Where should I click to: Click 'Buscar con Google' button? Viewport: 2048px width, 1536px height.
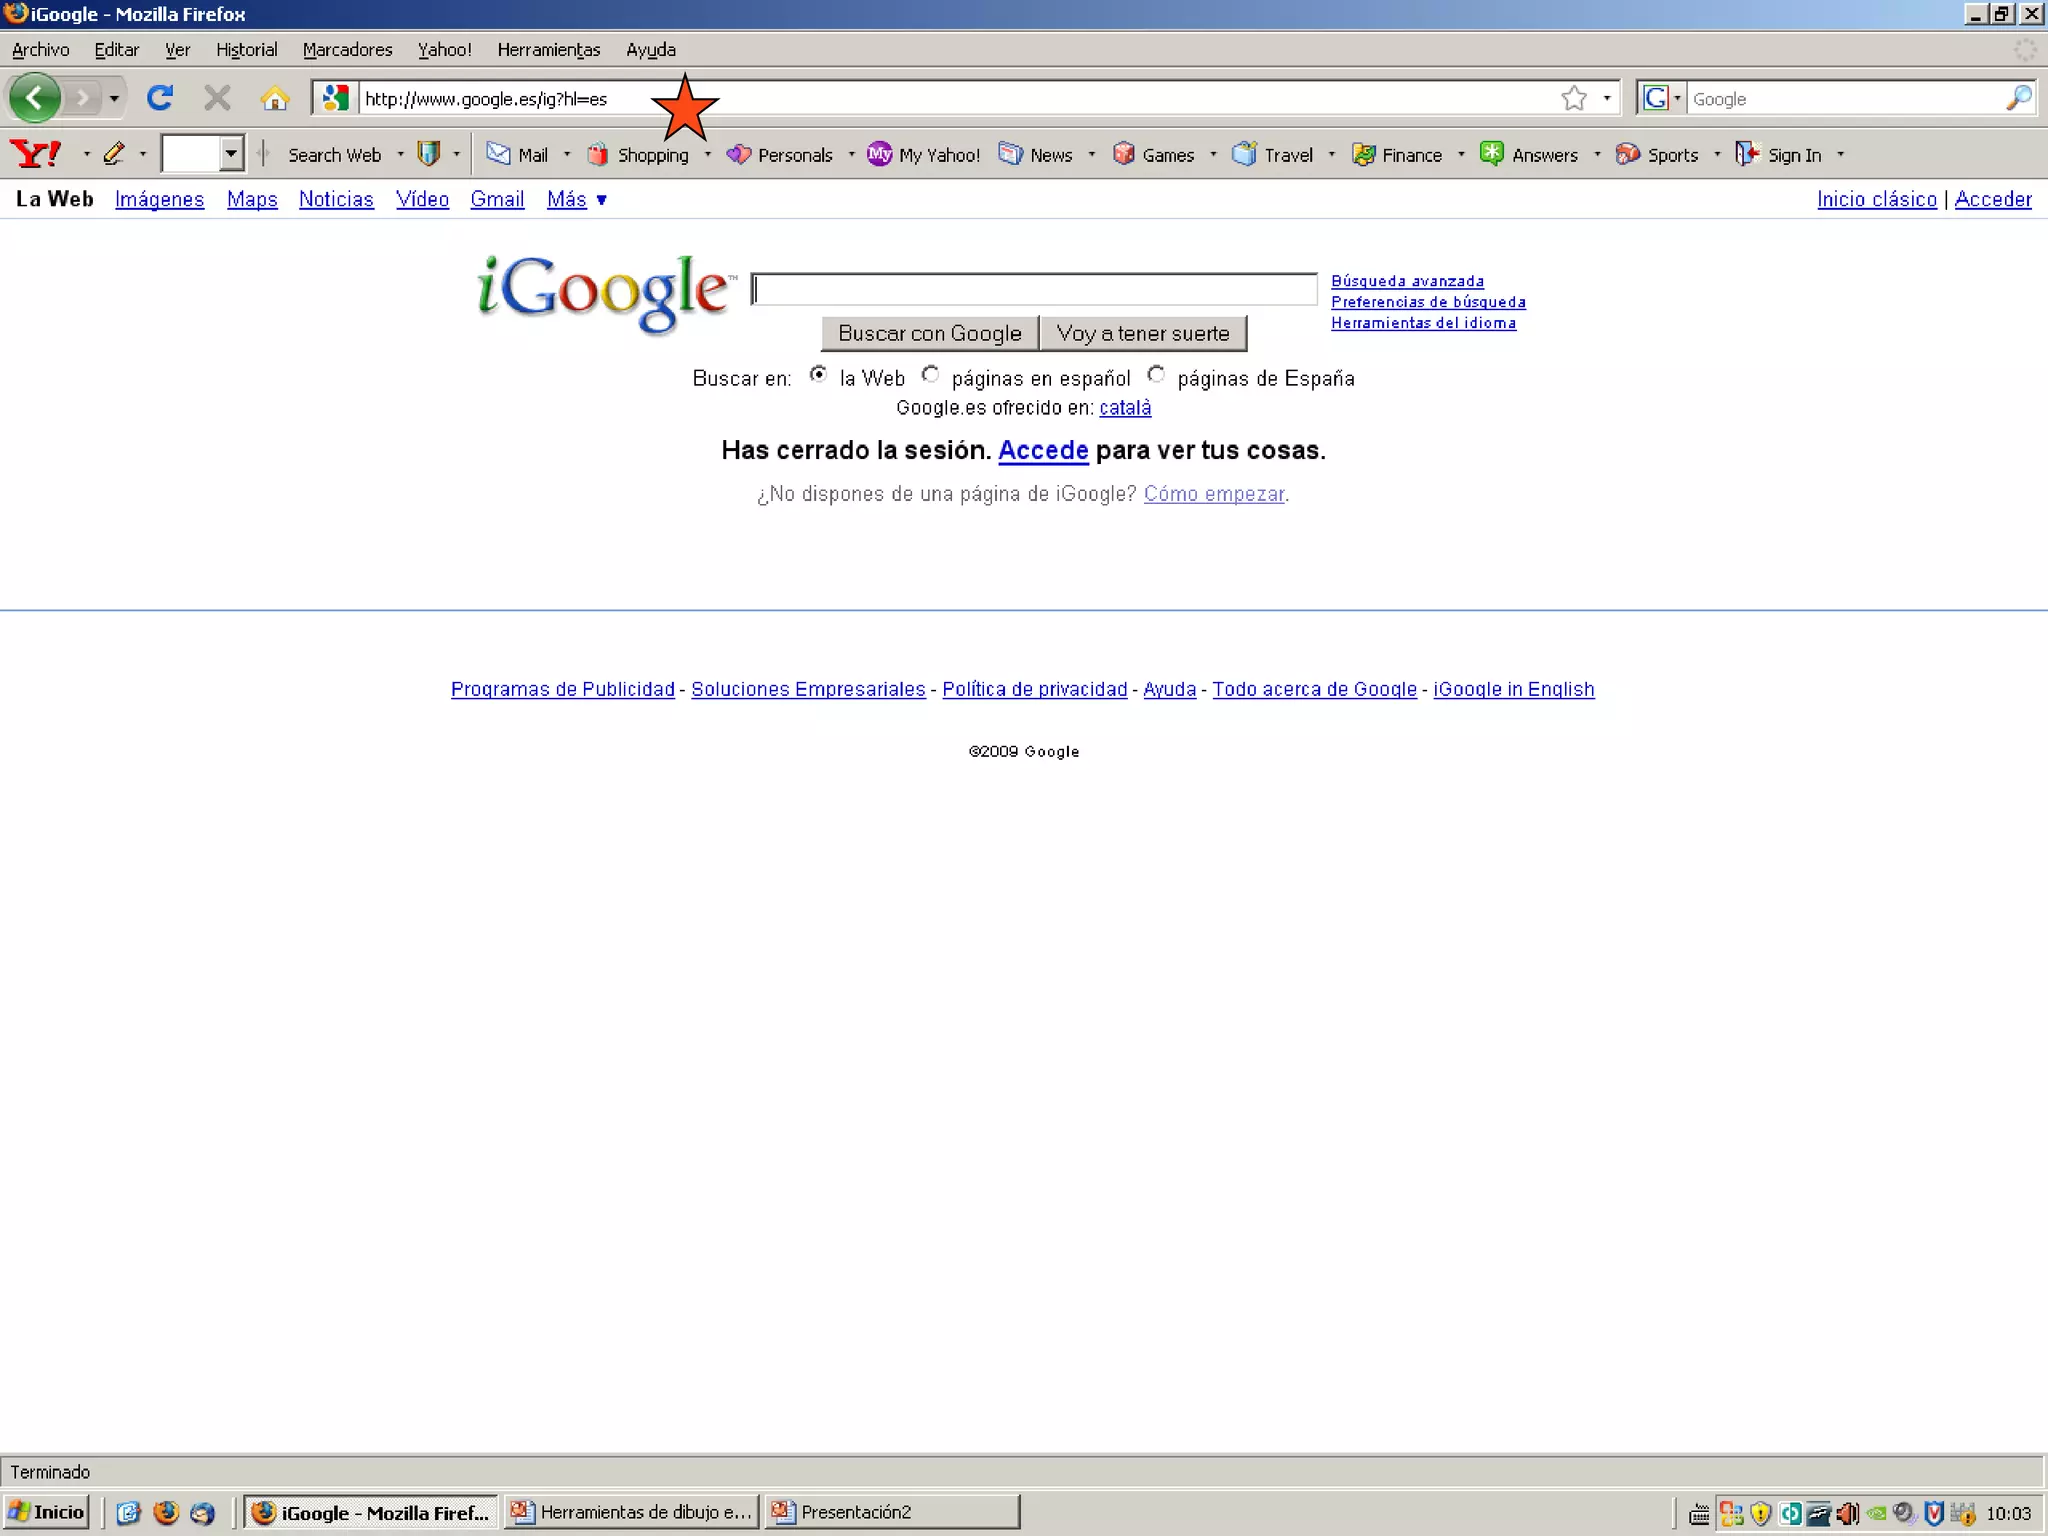(929, 333)
